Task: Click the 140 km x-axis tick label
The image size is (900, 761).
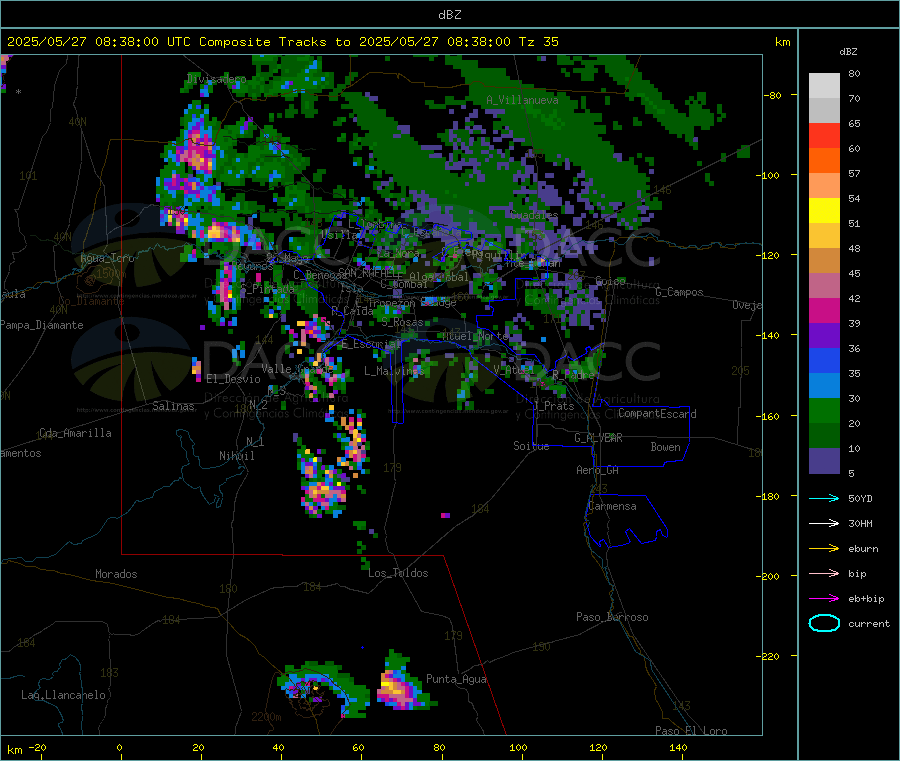Action: (x=678, y=747)
